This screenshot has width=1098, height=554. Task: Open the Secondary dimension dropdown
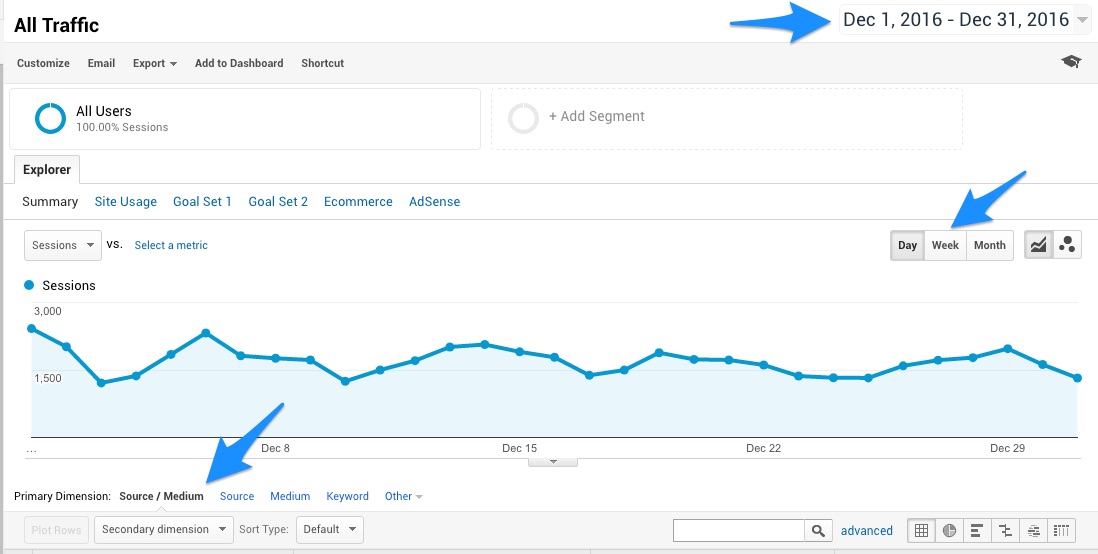pos(164,529)
